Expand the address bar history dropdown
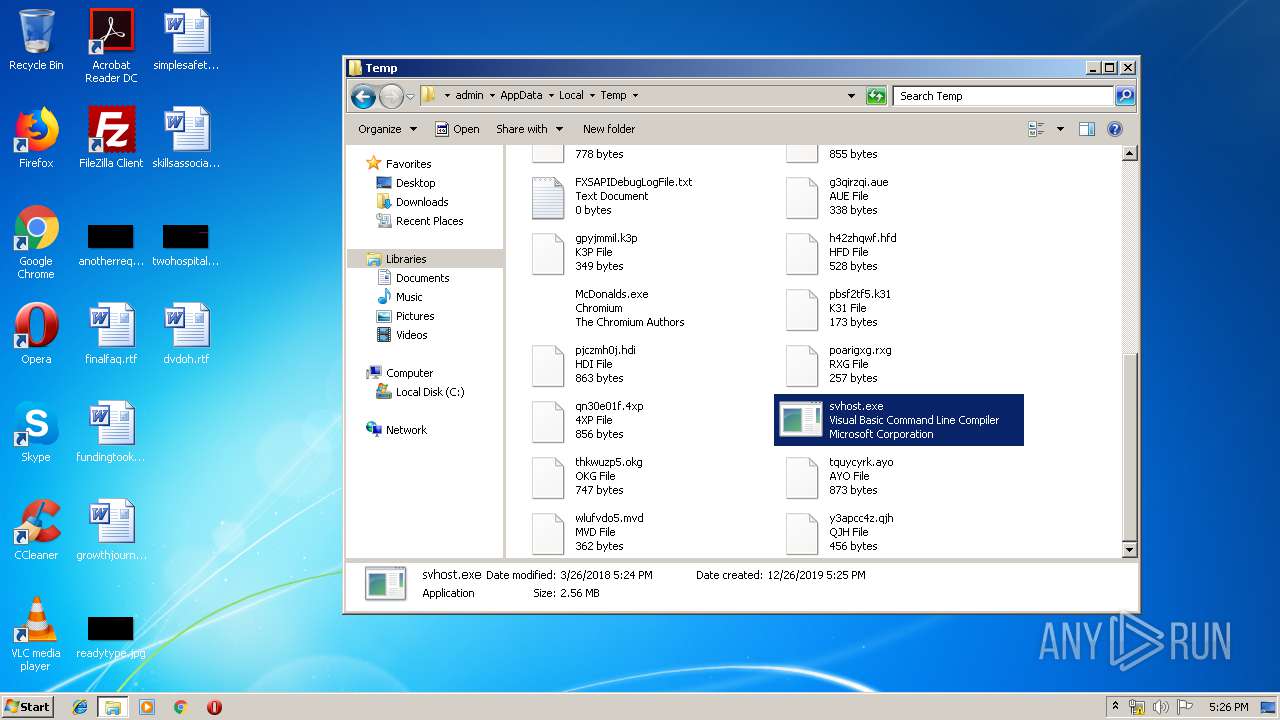This screenshot has height=720, width=1280. [x=851, y=96]
